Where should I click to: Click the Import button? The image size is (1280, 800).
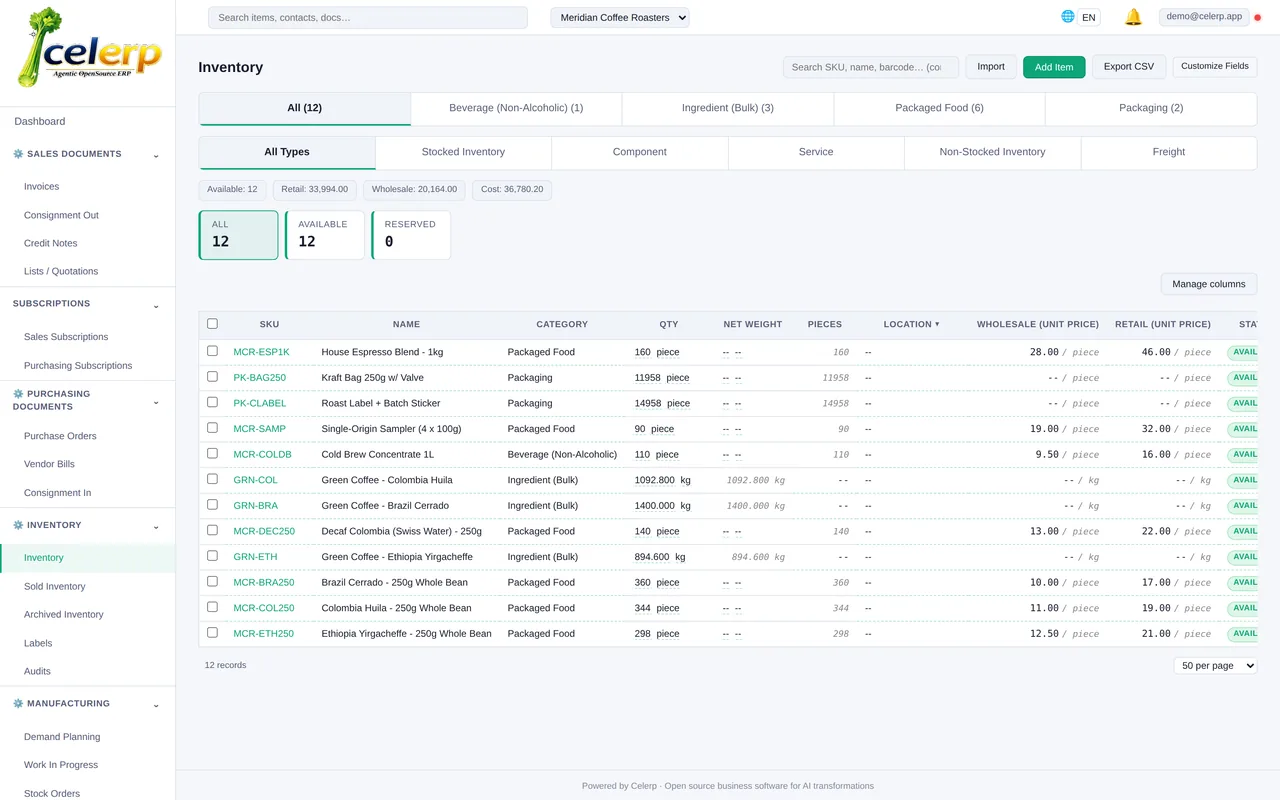[x=991, y=67]
